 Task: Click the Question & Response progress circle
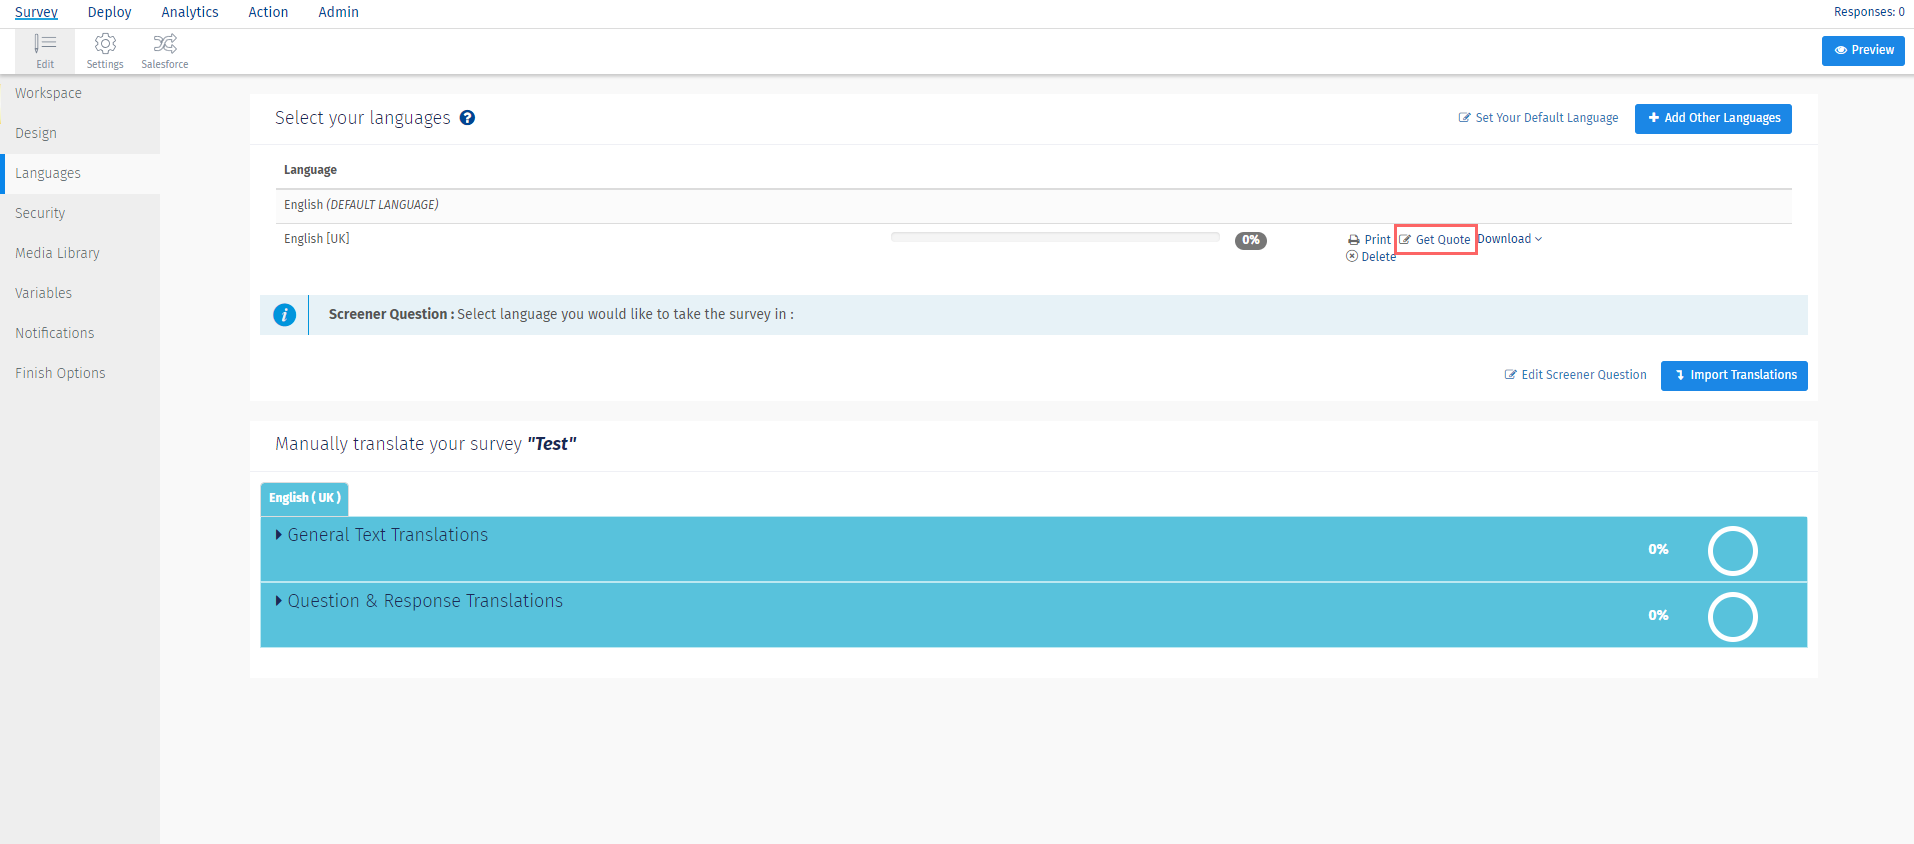coord(1733,617)
